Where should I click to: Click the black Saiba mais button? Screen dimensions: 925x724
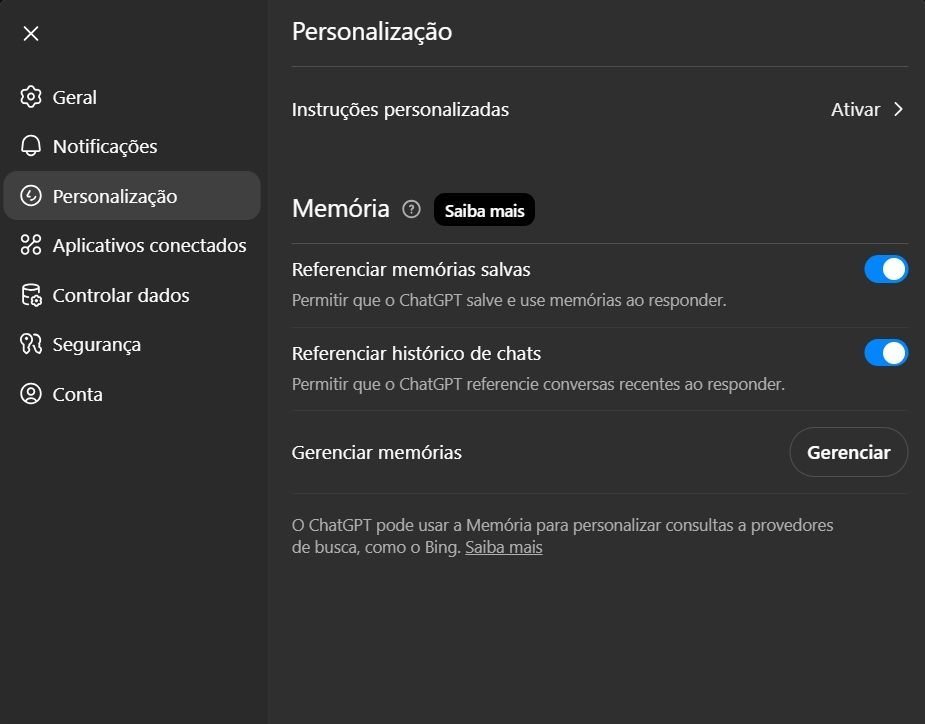click(484, 210)
